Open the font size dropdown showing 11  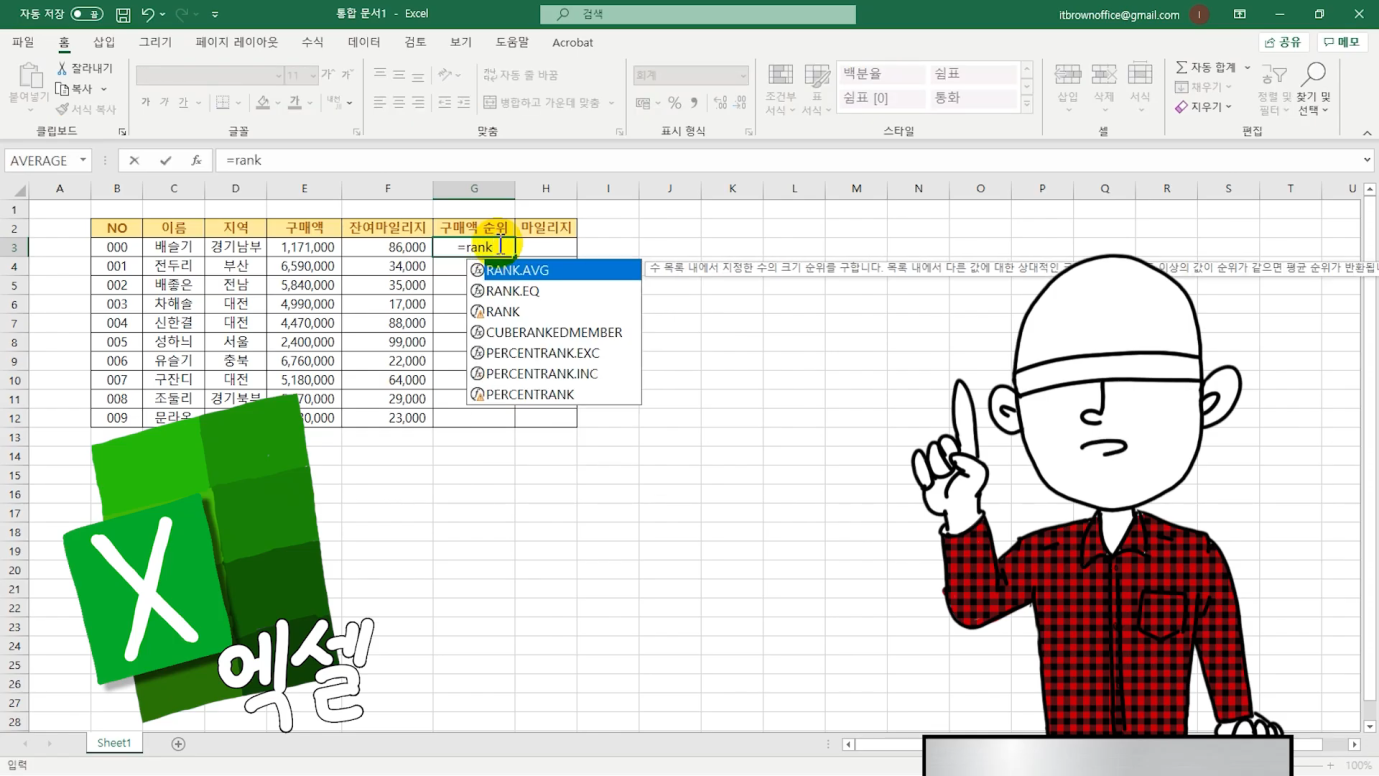point(313,76)
